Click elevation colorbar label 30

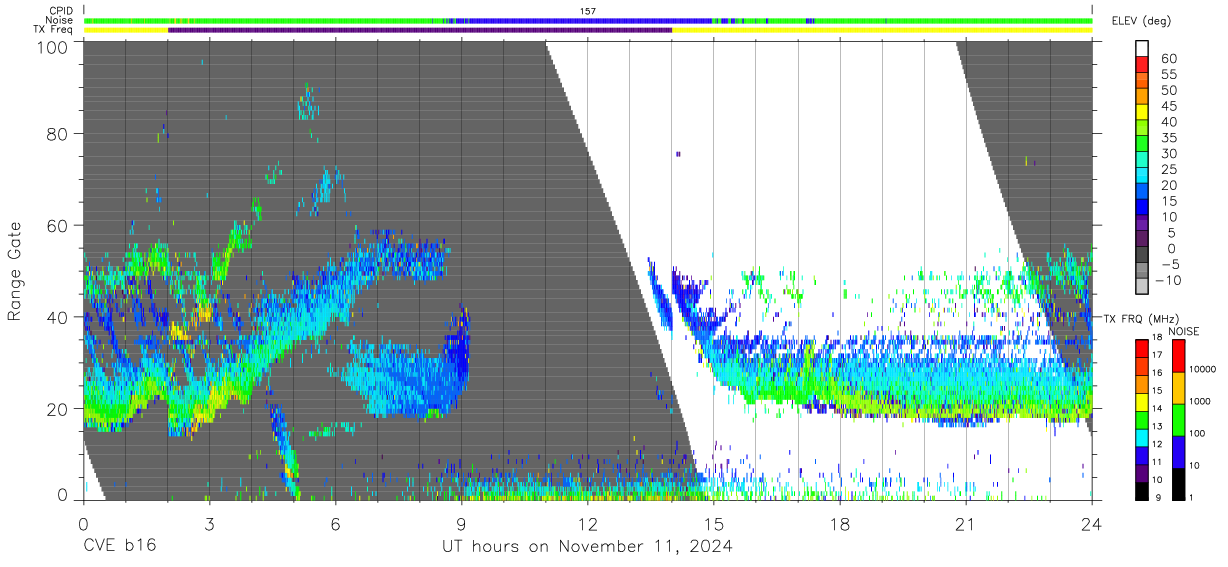point(1168,153)
